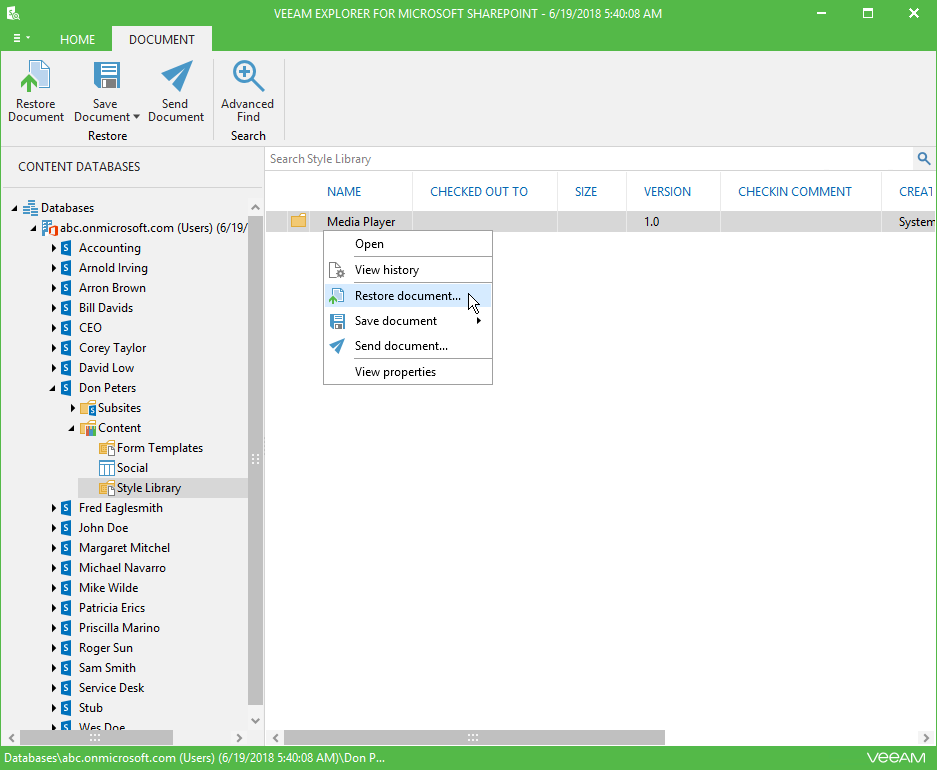
Task: Click View history icon in context menu
Action: pos(337,270)
